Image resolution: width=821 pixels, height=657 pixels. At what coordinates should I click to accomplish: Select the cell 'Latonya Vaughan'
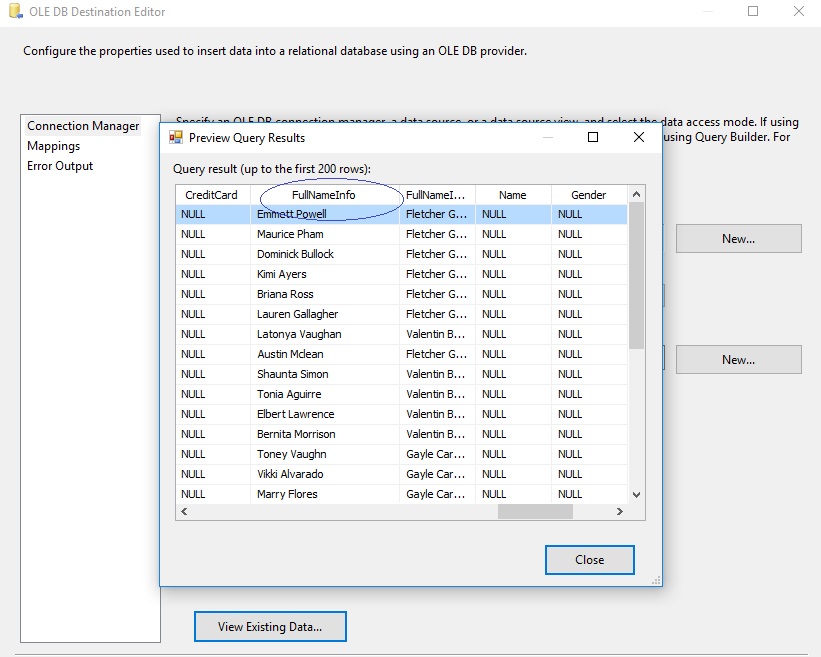coord(325,334)
